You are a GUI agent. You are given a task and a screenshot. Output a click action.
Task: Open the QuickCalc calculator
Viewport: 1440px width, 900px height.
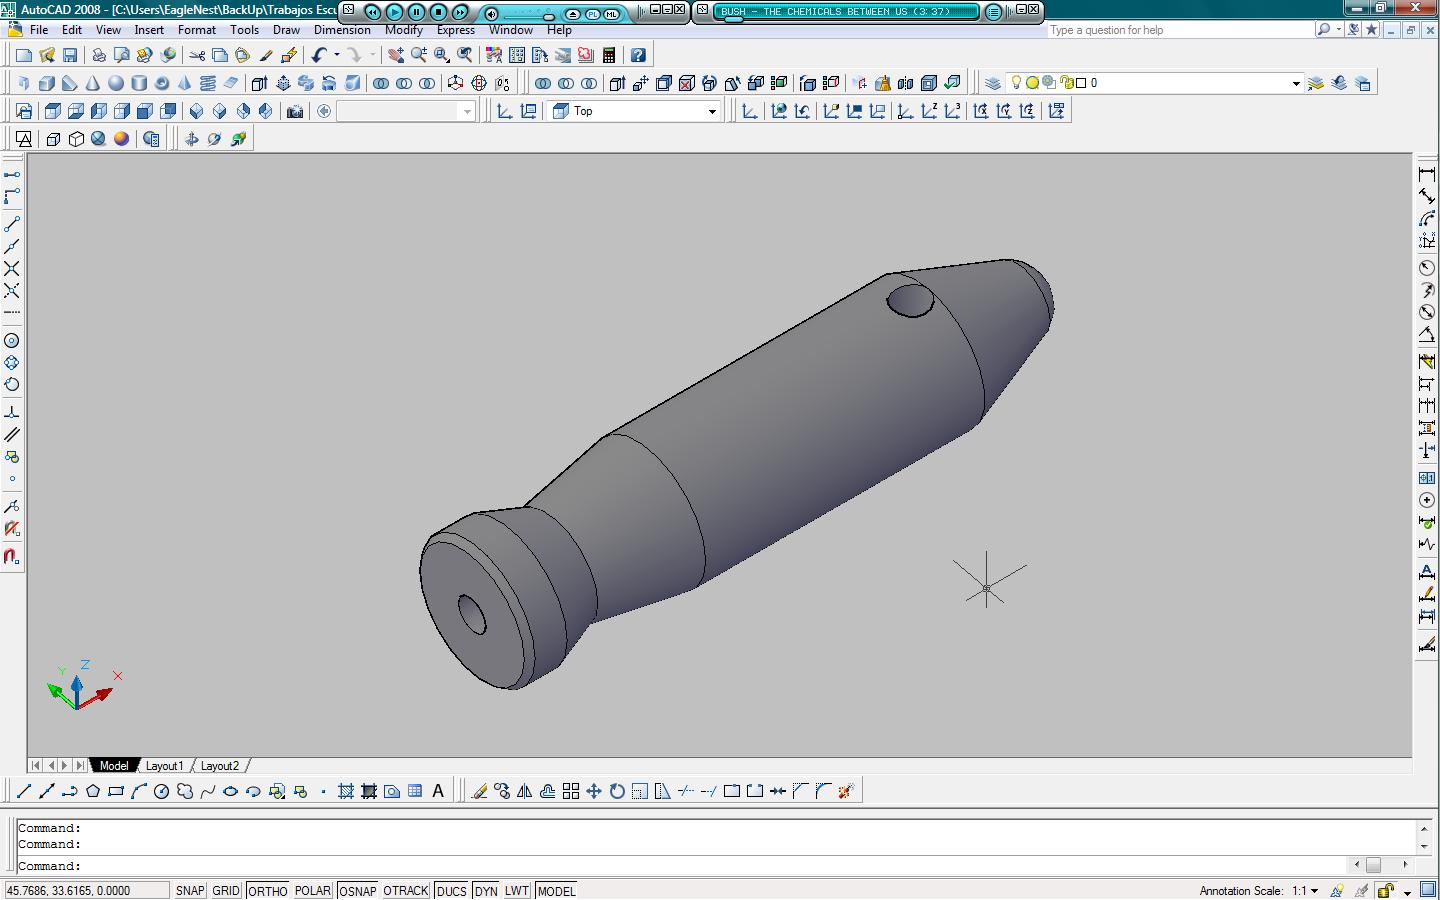point(609,55)
